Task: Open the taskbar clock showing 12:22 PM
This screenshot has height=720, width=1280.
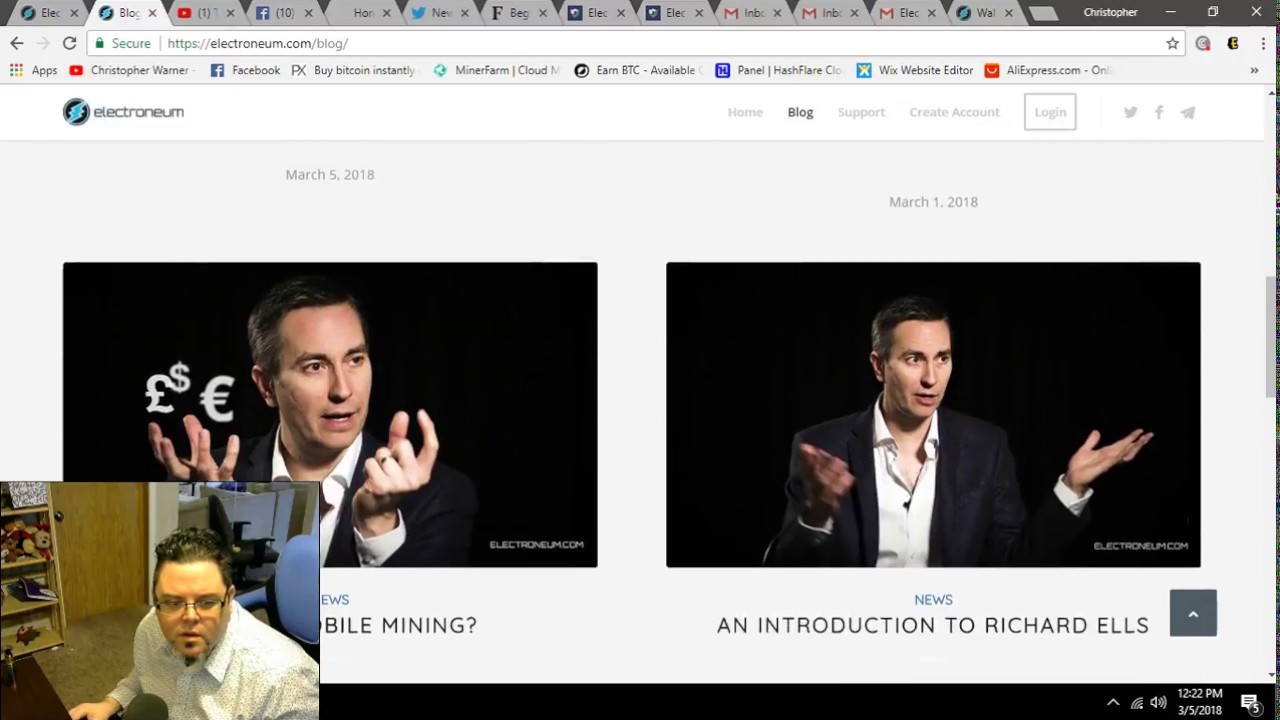Action: [1200, 702]
